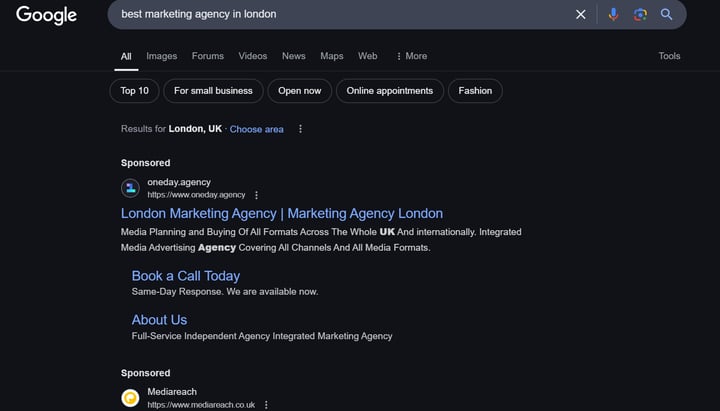Click the magnifying glass search button

point(667,15)
